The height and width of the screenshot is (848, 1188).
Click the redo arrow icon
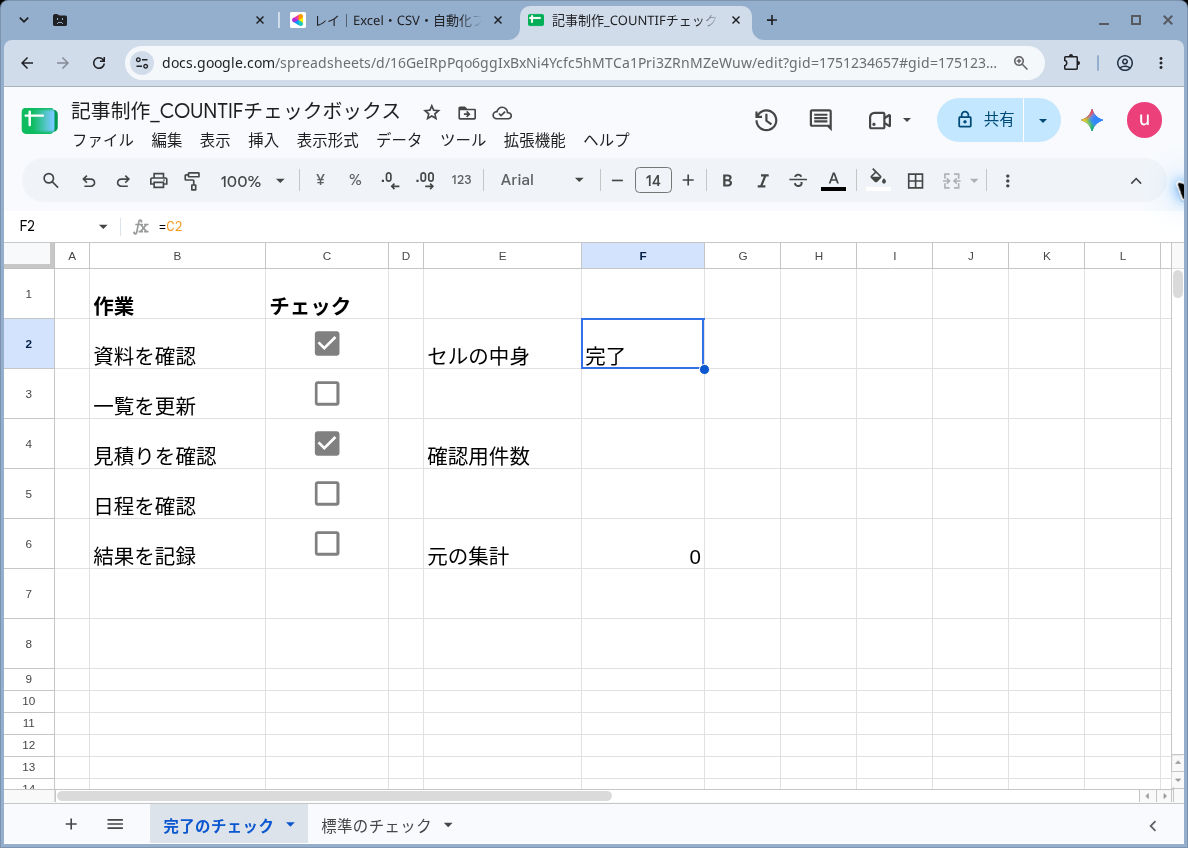click(123, 180)
